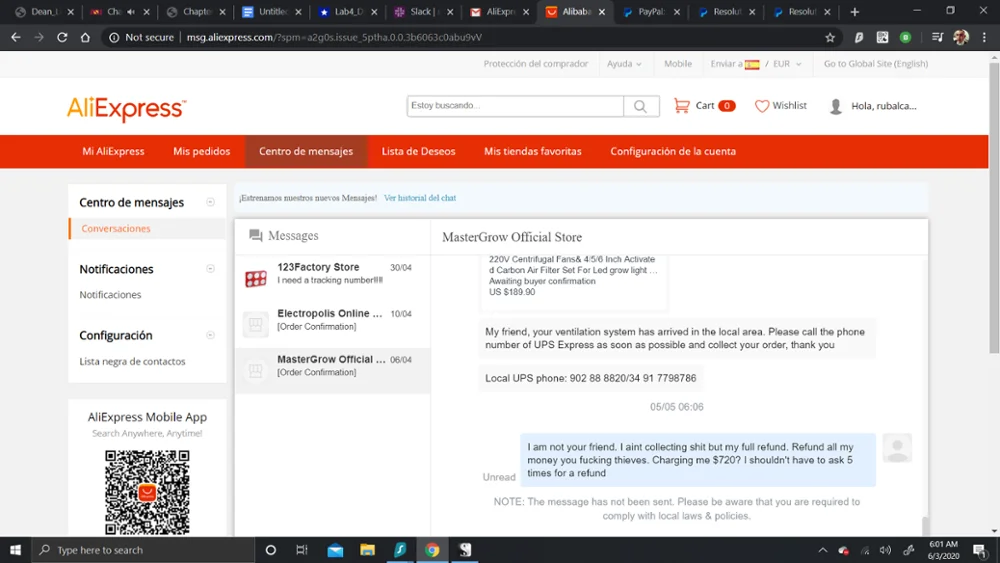1000x563 pixels.
Task: Collapse the Configuración section
Action: tap(210, 335)
